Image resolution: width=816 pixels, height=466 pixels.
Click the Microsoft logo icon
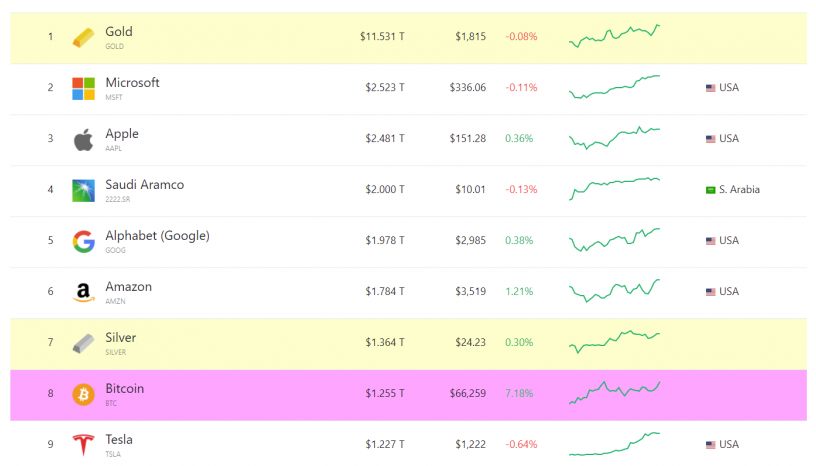pos(83,88)
